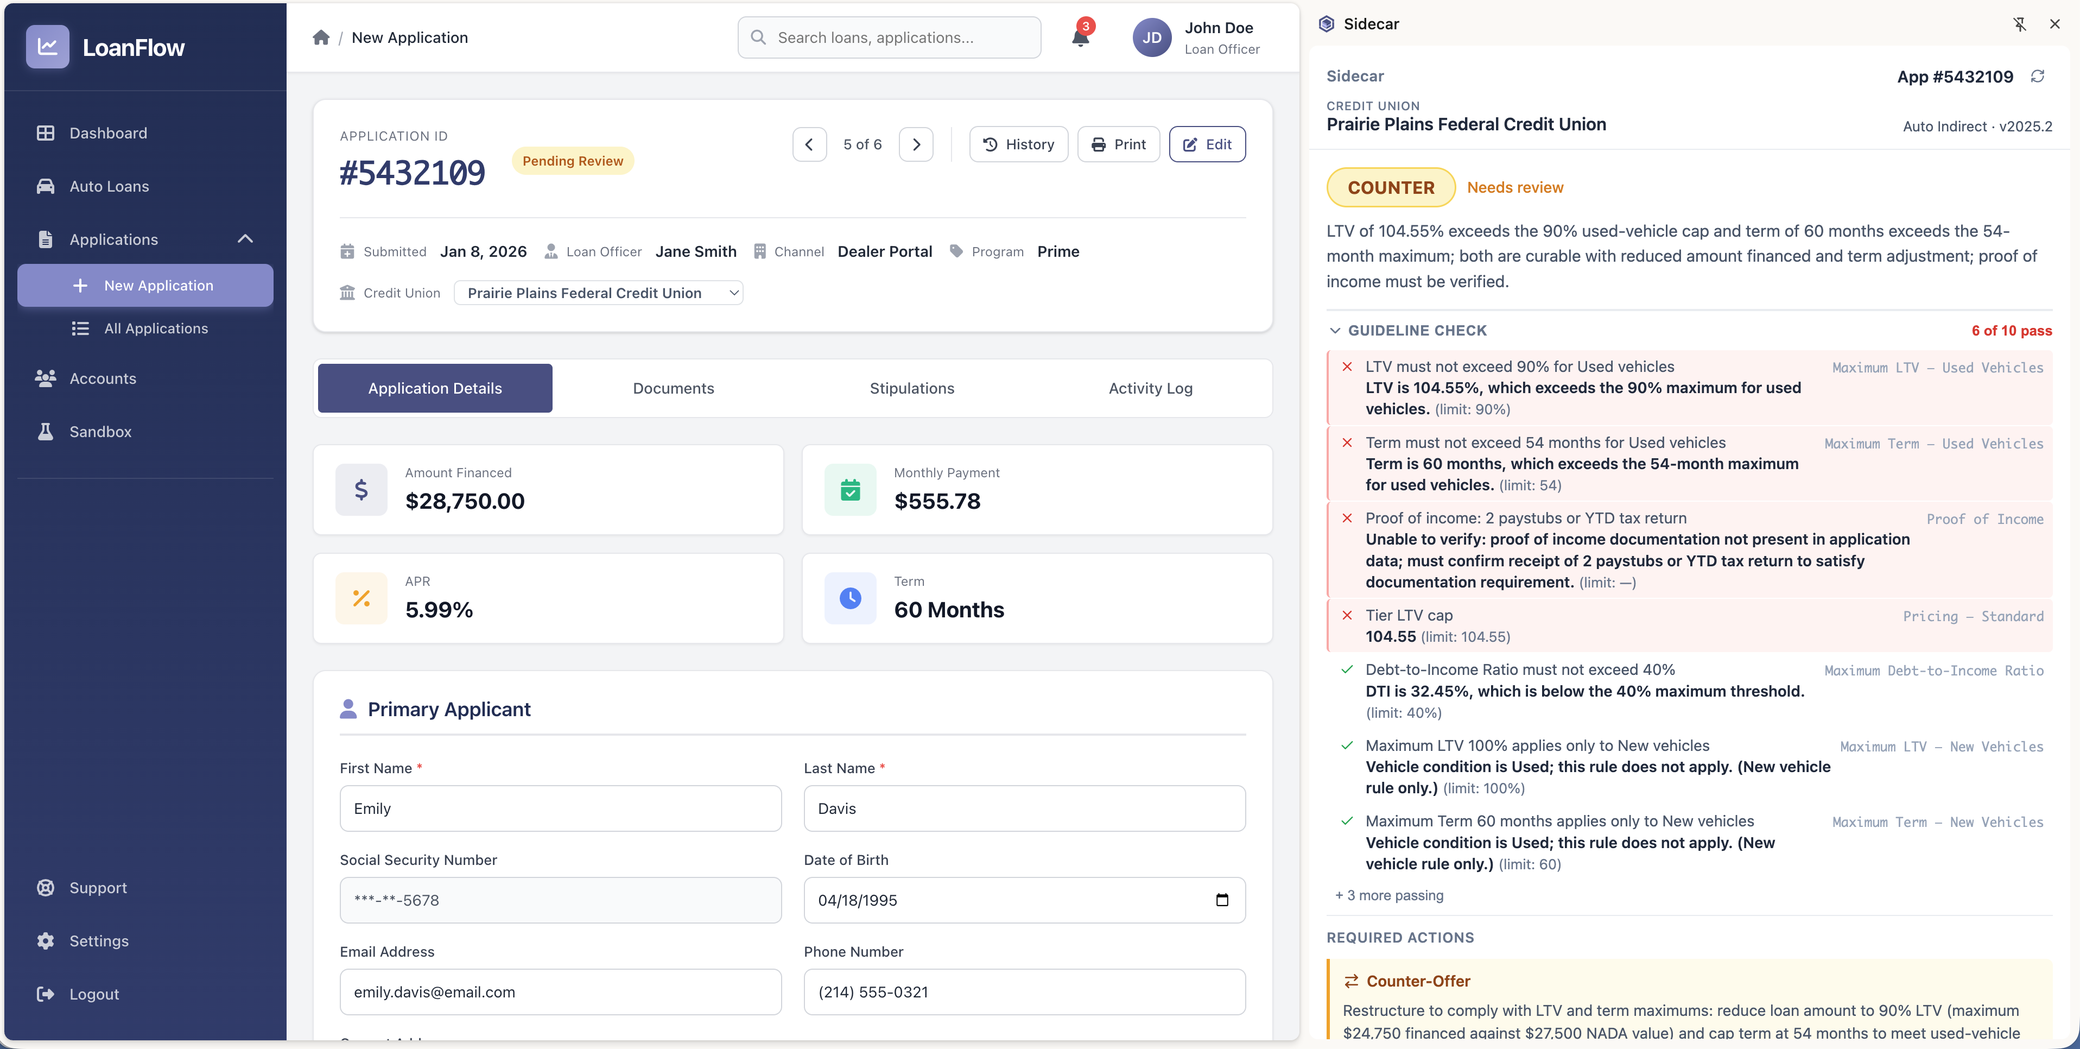Open Accounts in the sidebar
This screenshot has height=1049, width=2080.
145,378
